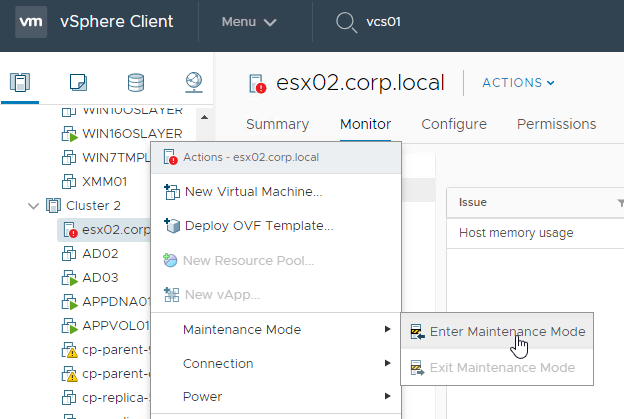Click the APPDNA01 VM icon
Image resolution: width=624 pixels, height=419 pixels.
[x=69, y=302]
